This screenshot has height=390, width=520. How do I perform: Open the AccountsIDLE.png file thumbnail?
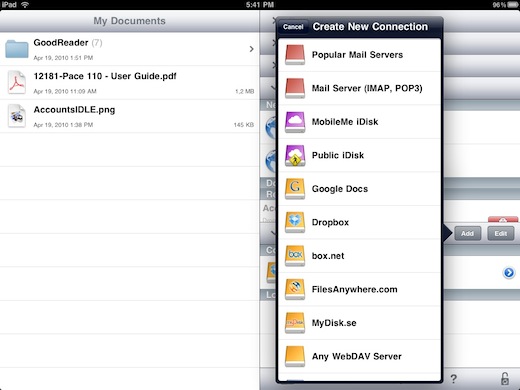pos(16,116)
